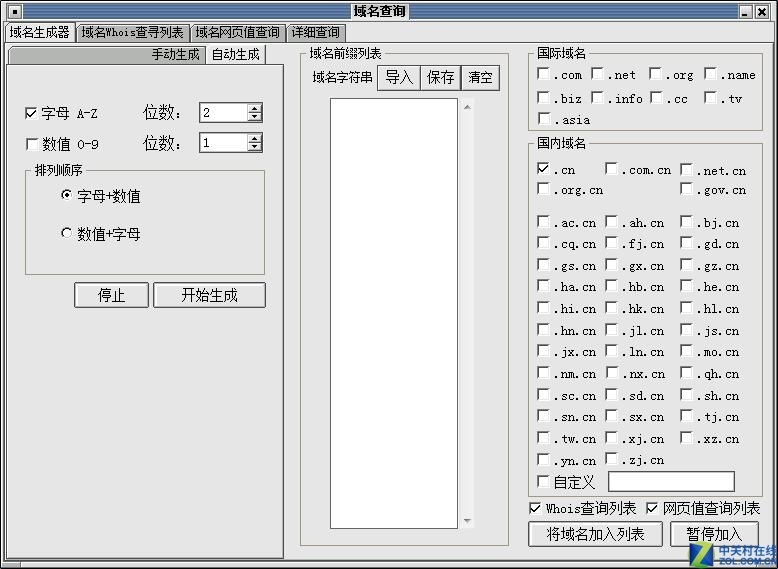Screen dimensions: 778x569
Task: Check the .js.cn checkbox
Action: [x=687, y=329]
